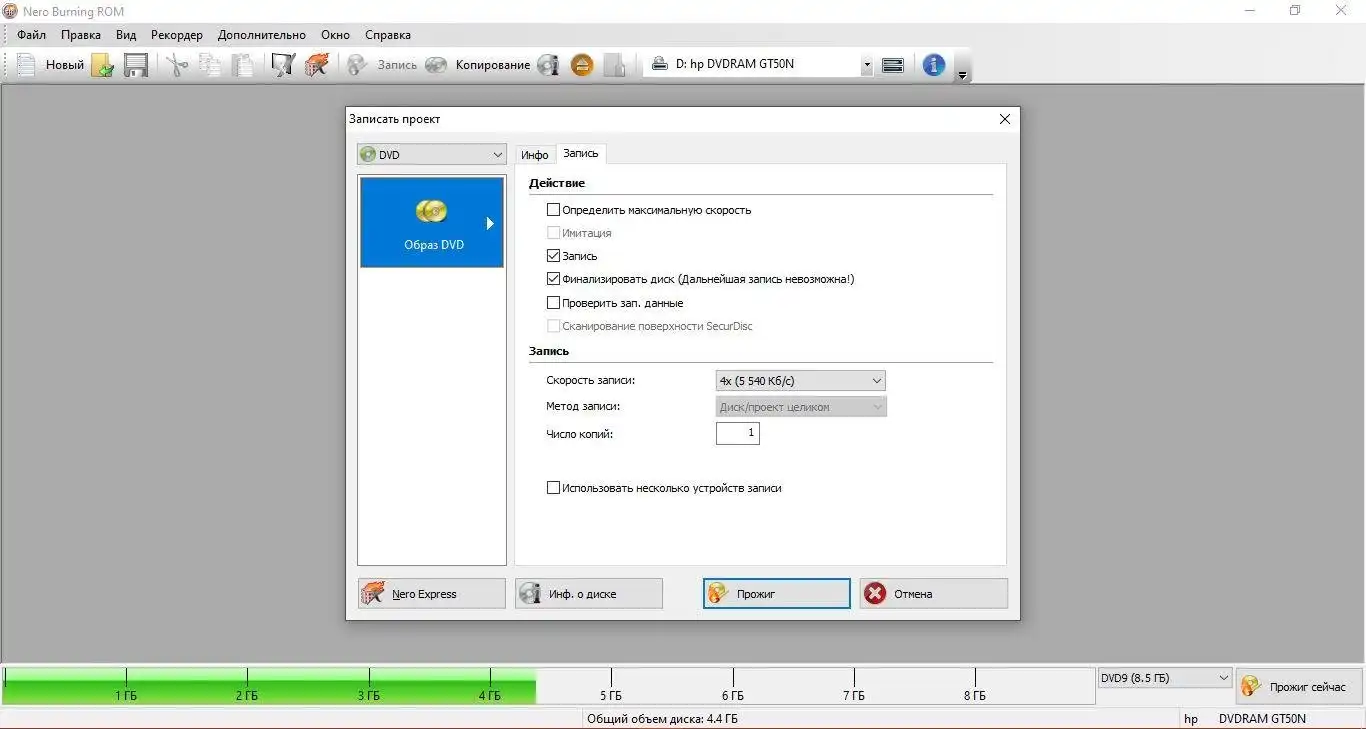Close the Записать проект dialog

[x=1005, y=119]
